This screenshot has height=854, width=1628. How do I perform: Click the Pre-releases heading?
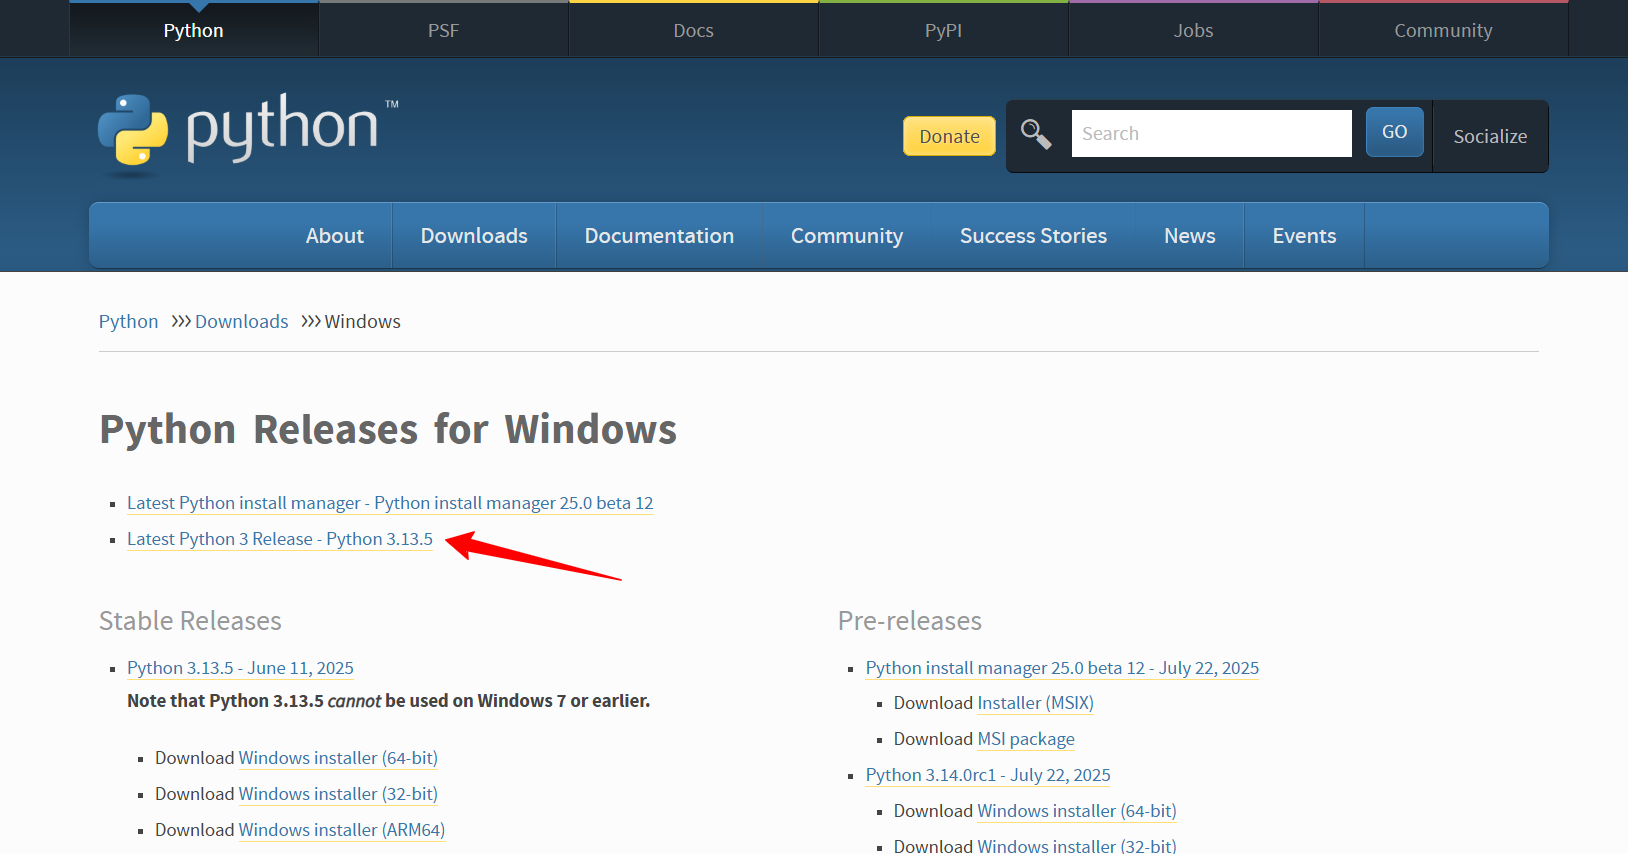910,621
